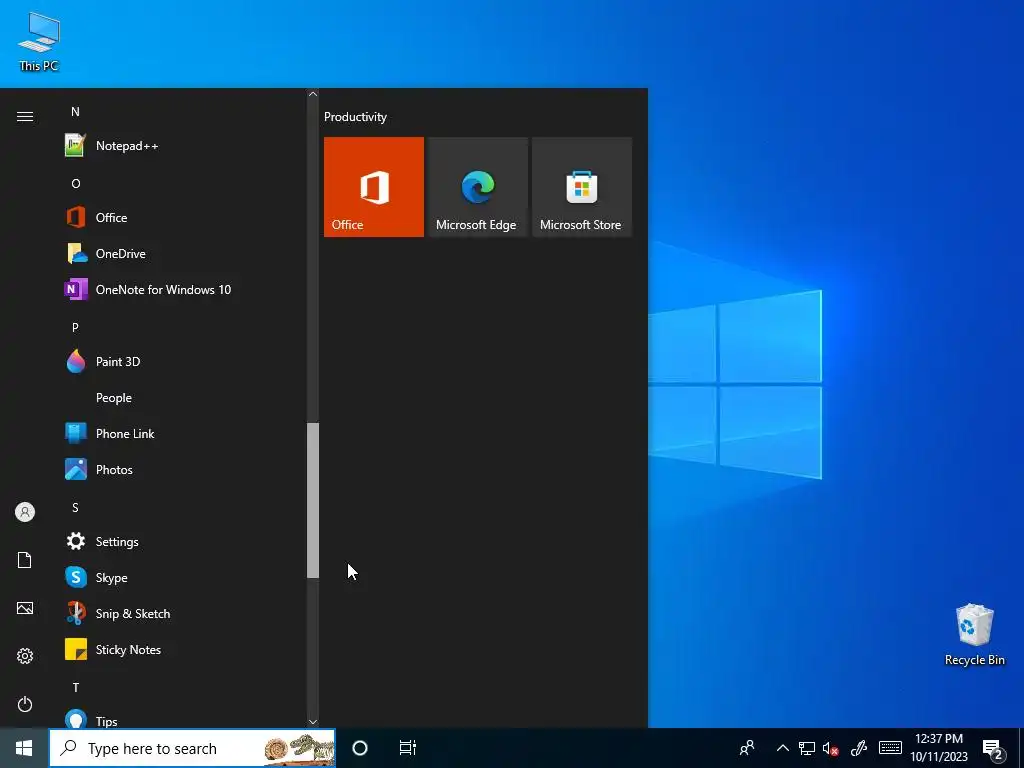Open the Microsoft Edge tile
The image size is (1024, 768).
click(477, 187)
